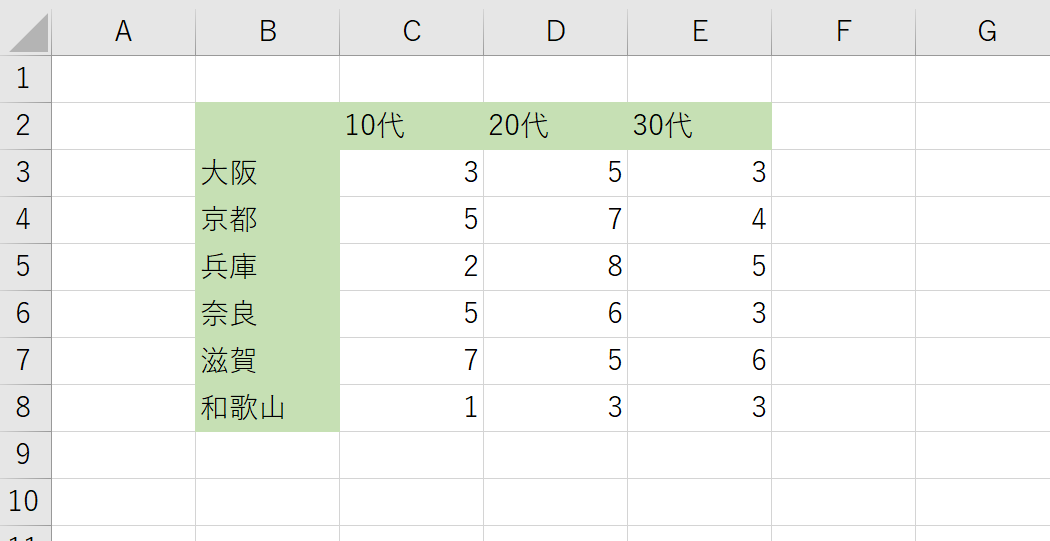Click the 20代 value 8 for 兵庫
The image size is (1050, 541).
[x=556, y=266]
